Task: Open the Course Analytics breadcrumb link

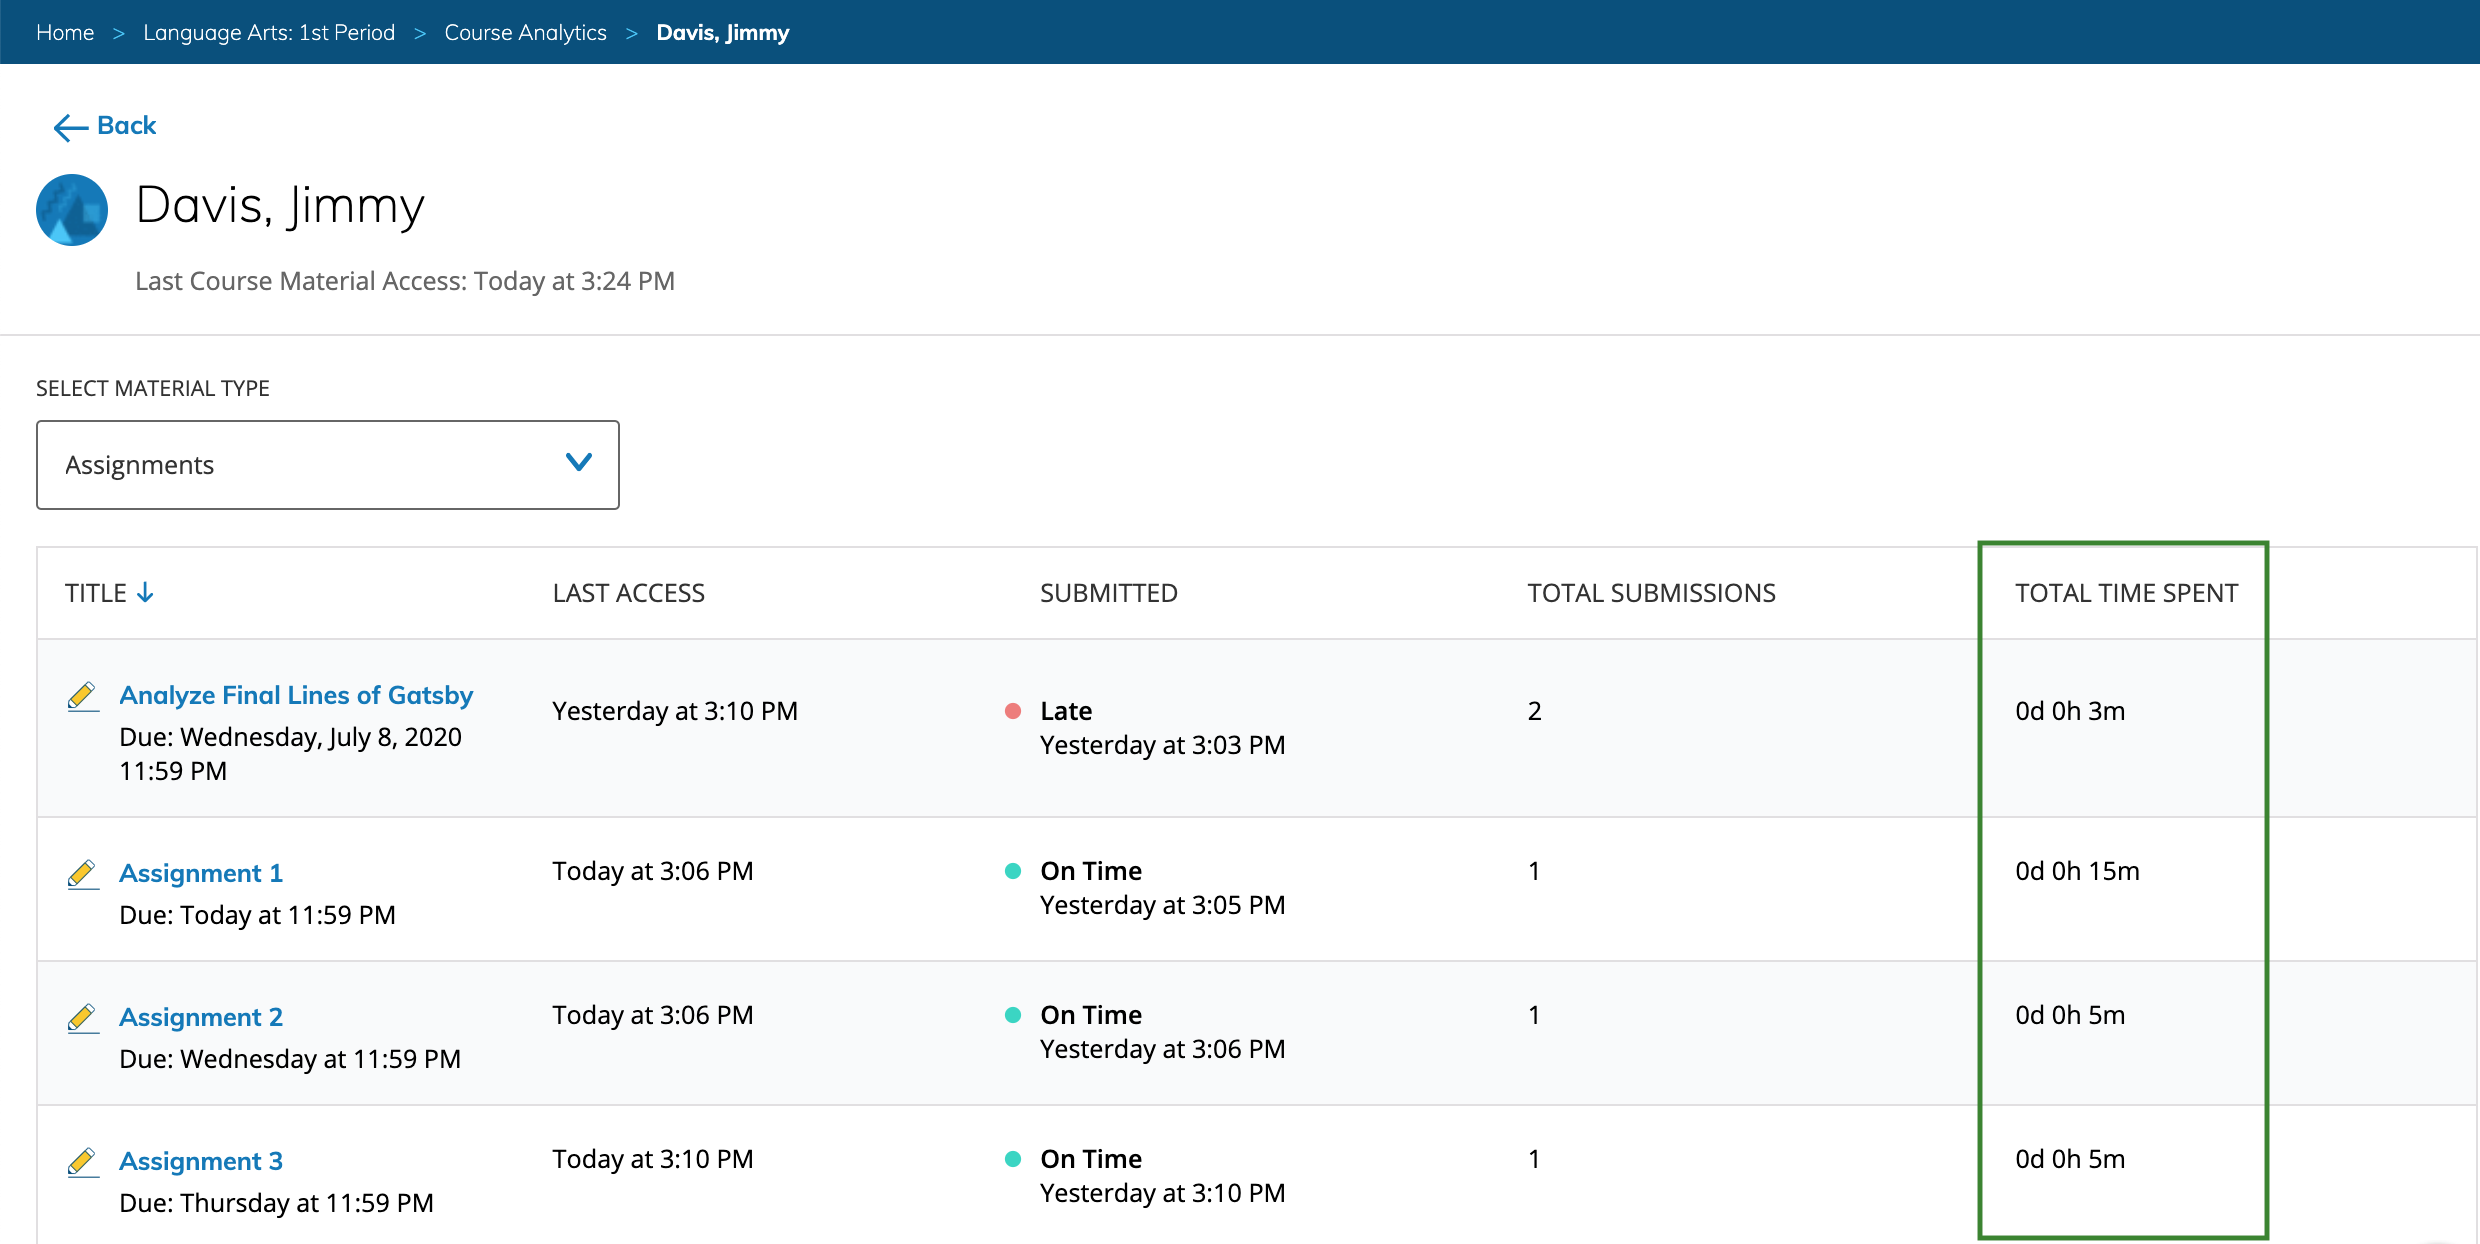Action: pos(525,33)
